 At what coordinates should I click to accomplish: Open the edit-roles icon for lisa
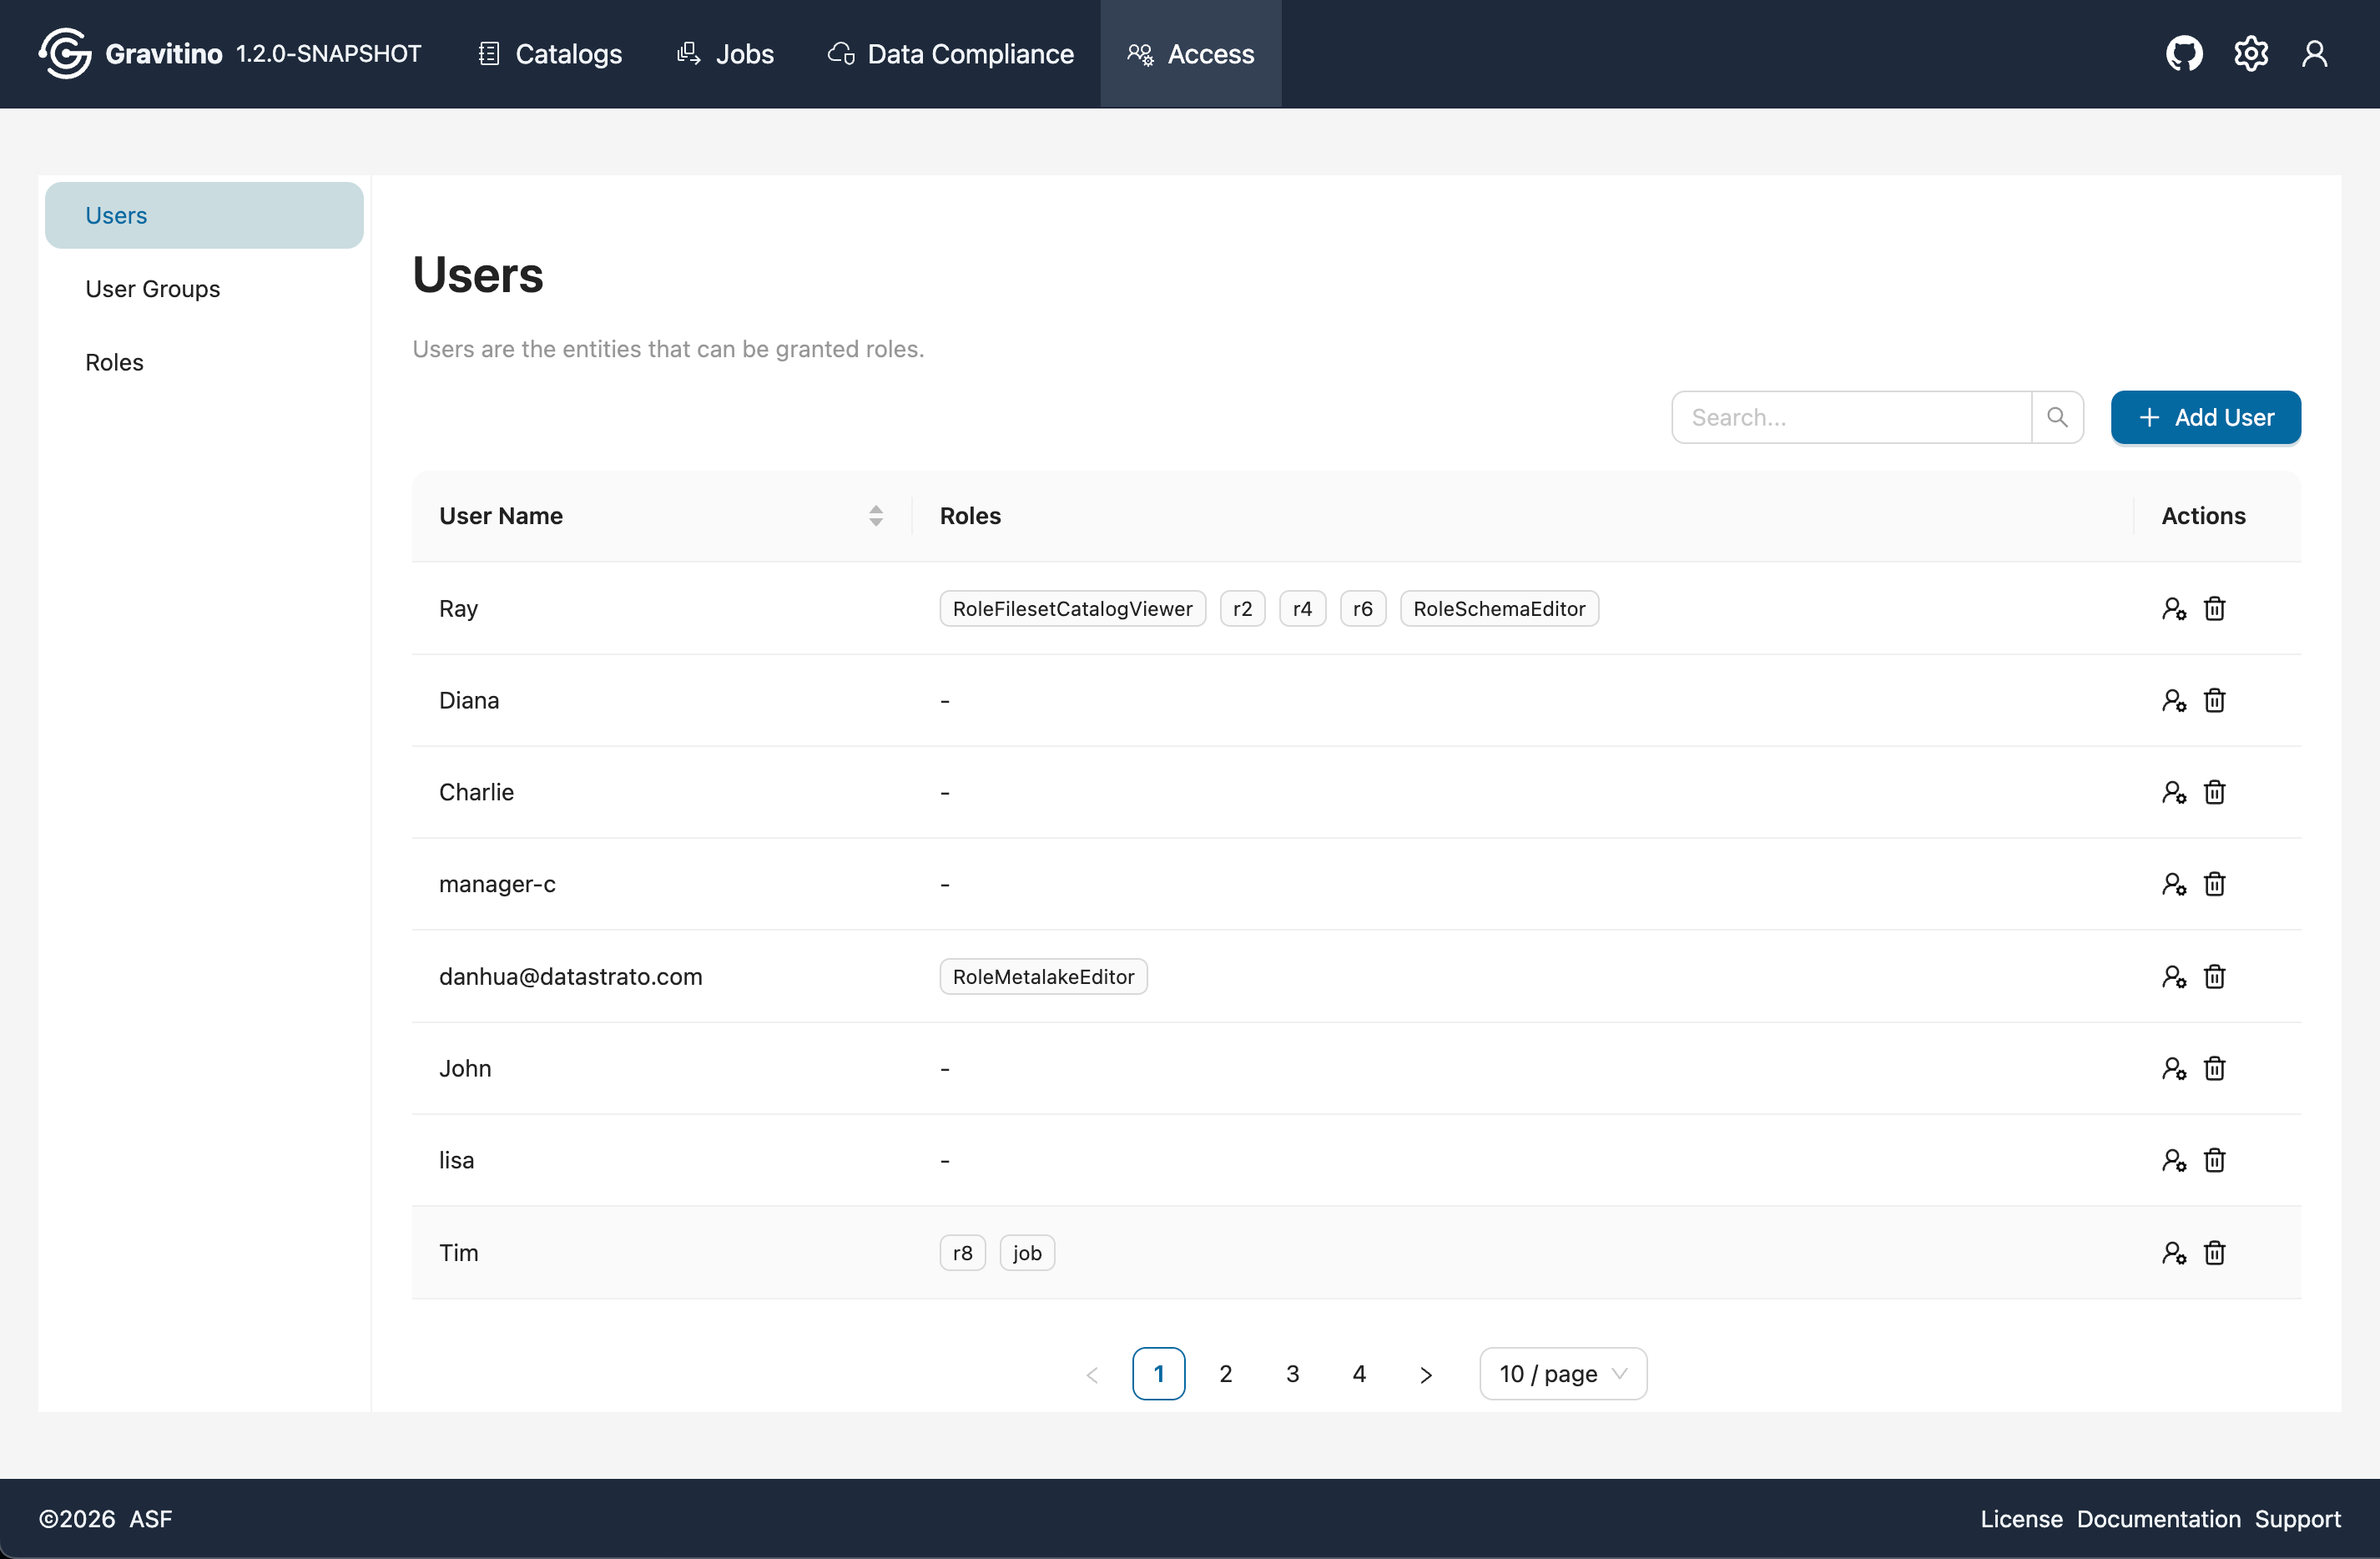pos(2174,1160)
